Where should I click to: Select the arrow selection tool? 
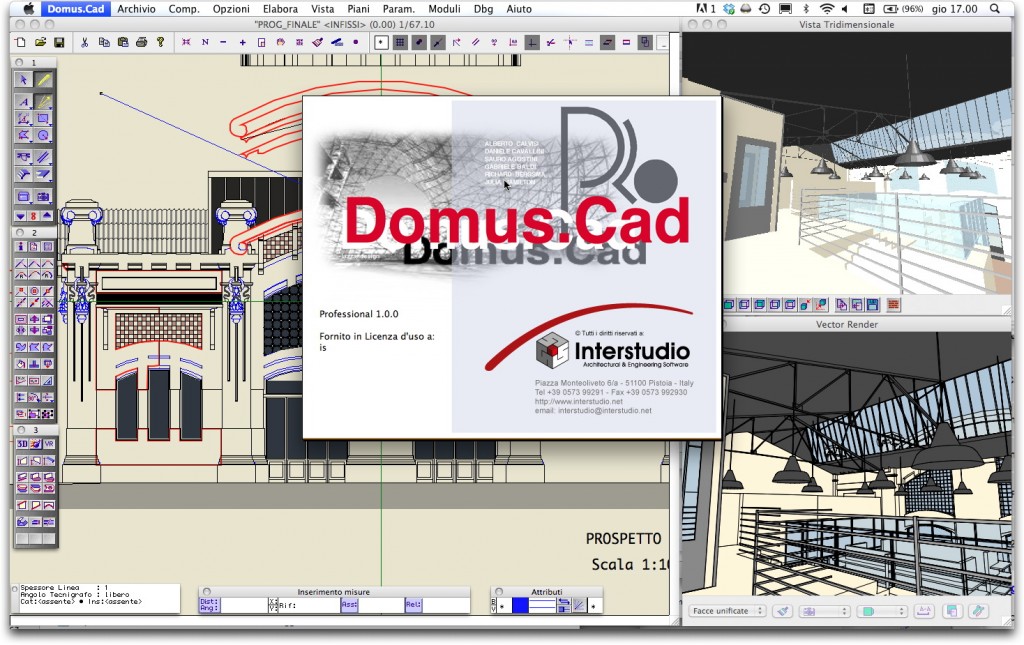click(24, 80)
